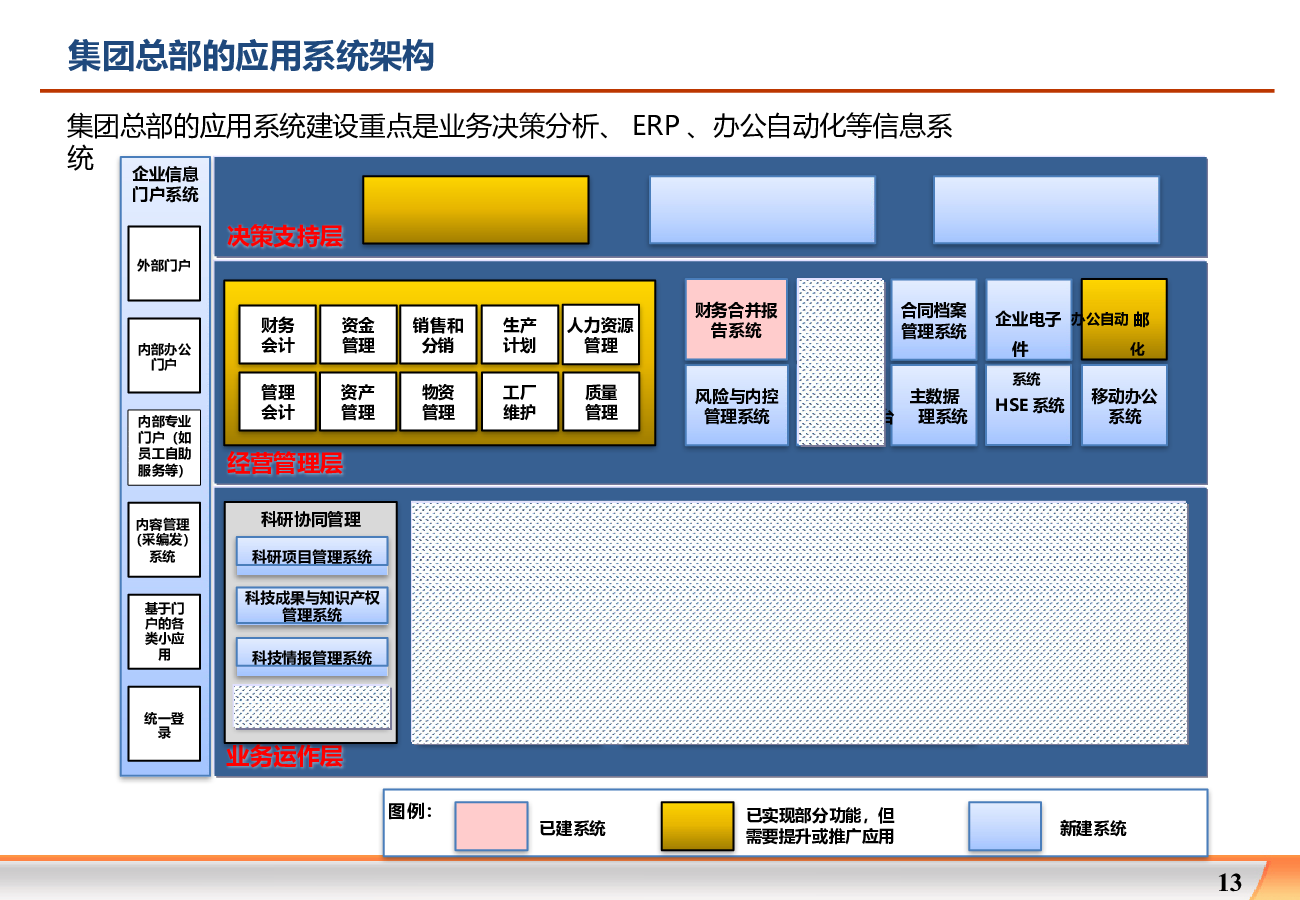The width and height of the screenshot is (1300, 900).
Task: Select the 已建系统 legend text
Action: (x=572, y=828)
